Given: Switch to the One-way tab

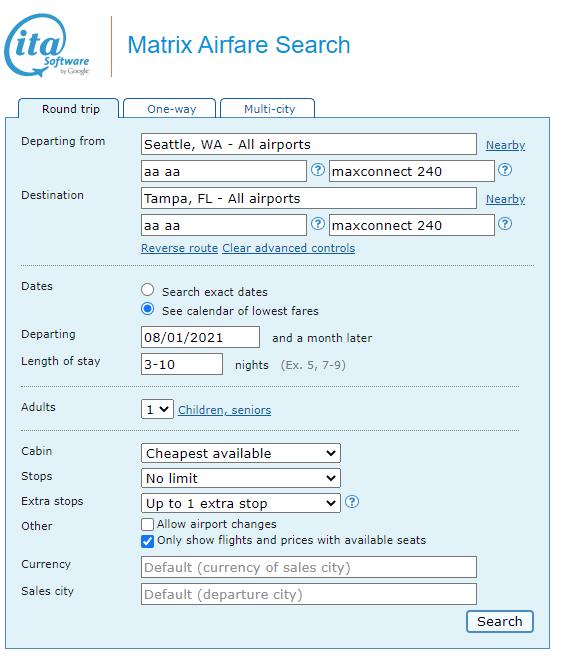Looking at the screenshot, I should click(170, 108).
